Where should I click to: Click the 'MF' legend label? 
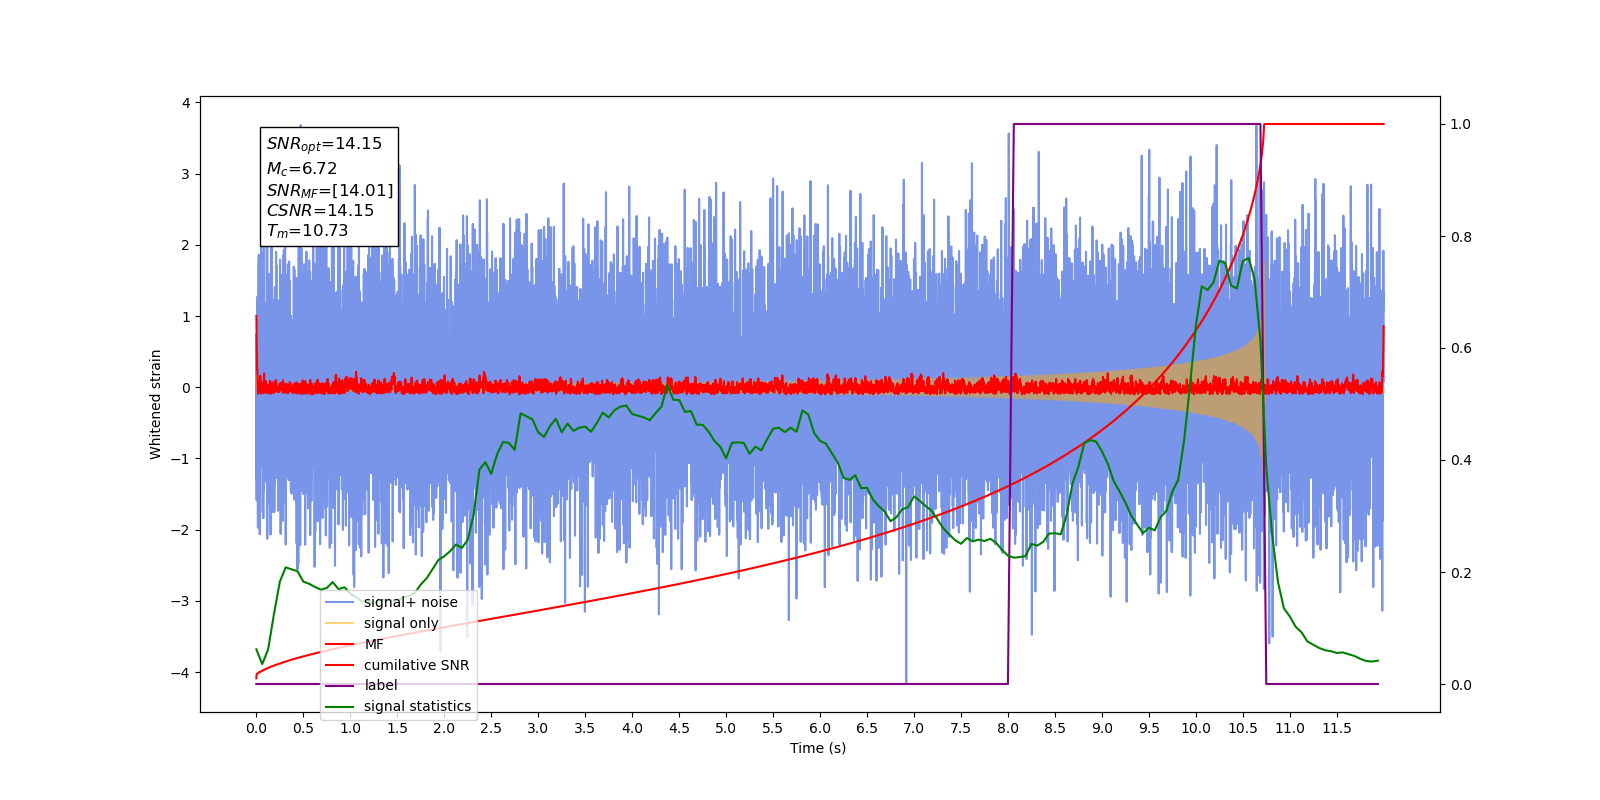(374, 644)
